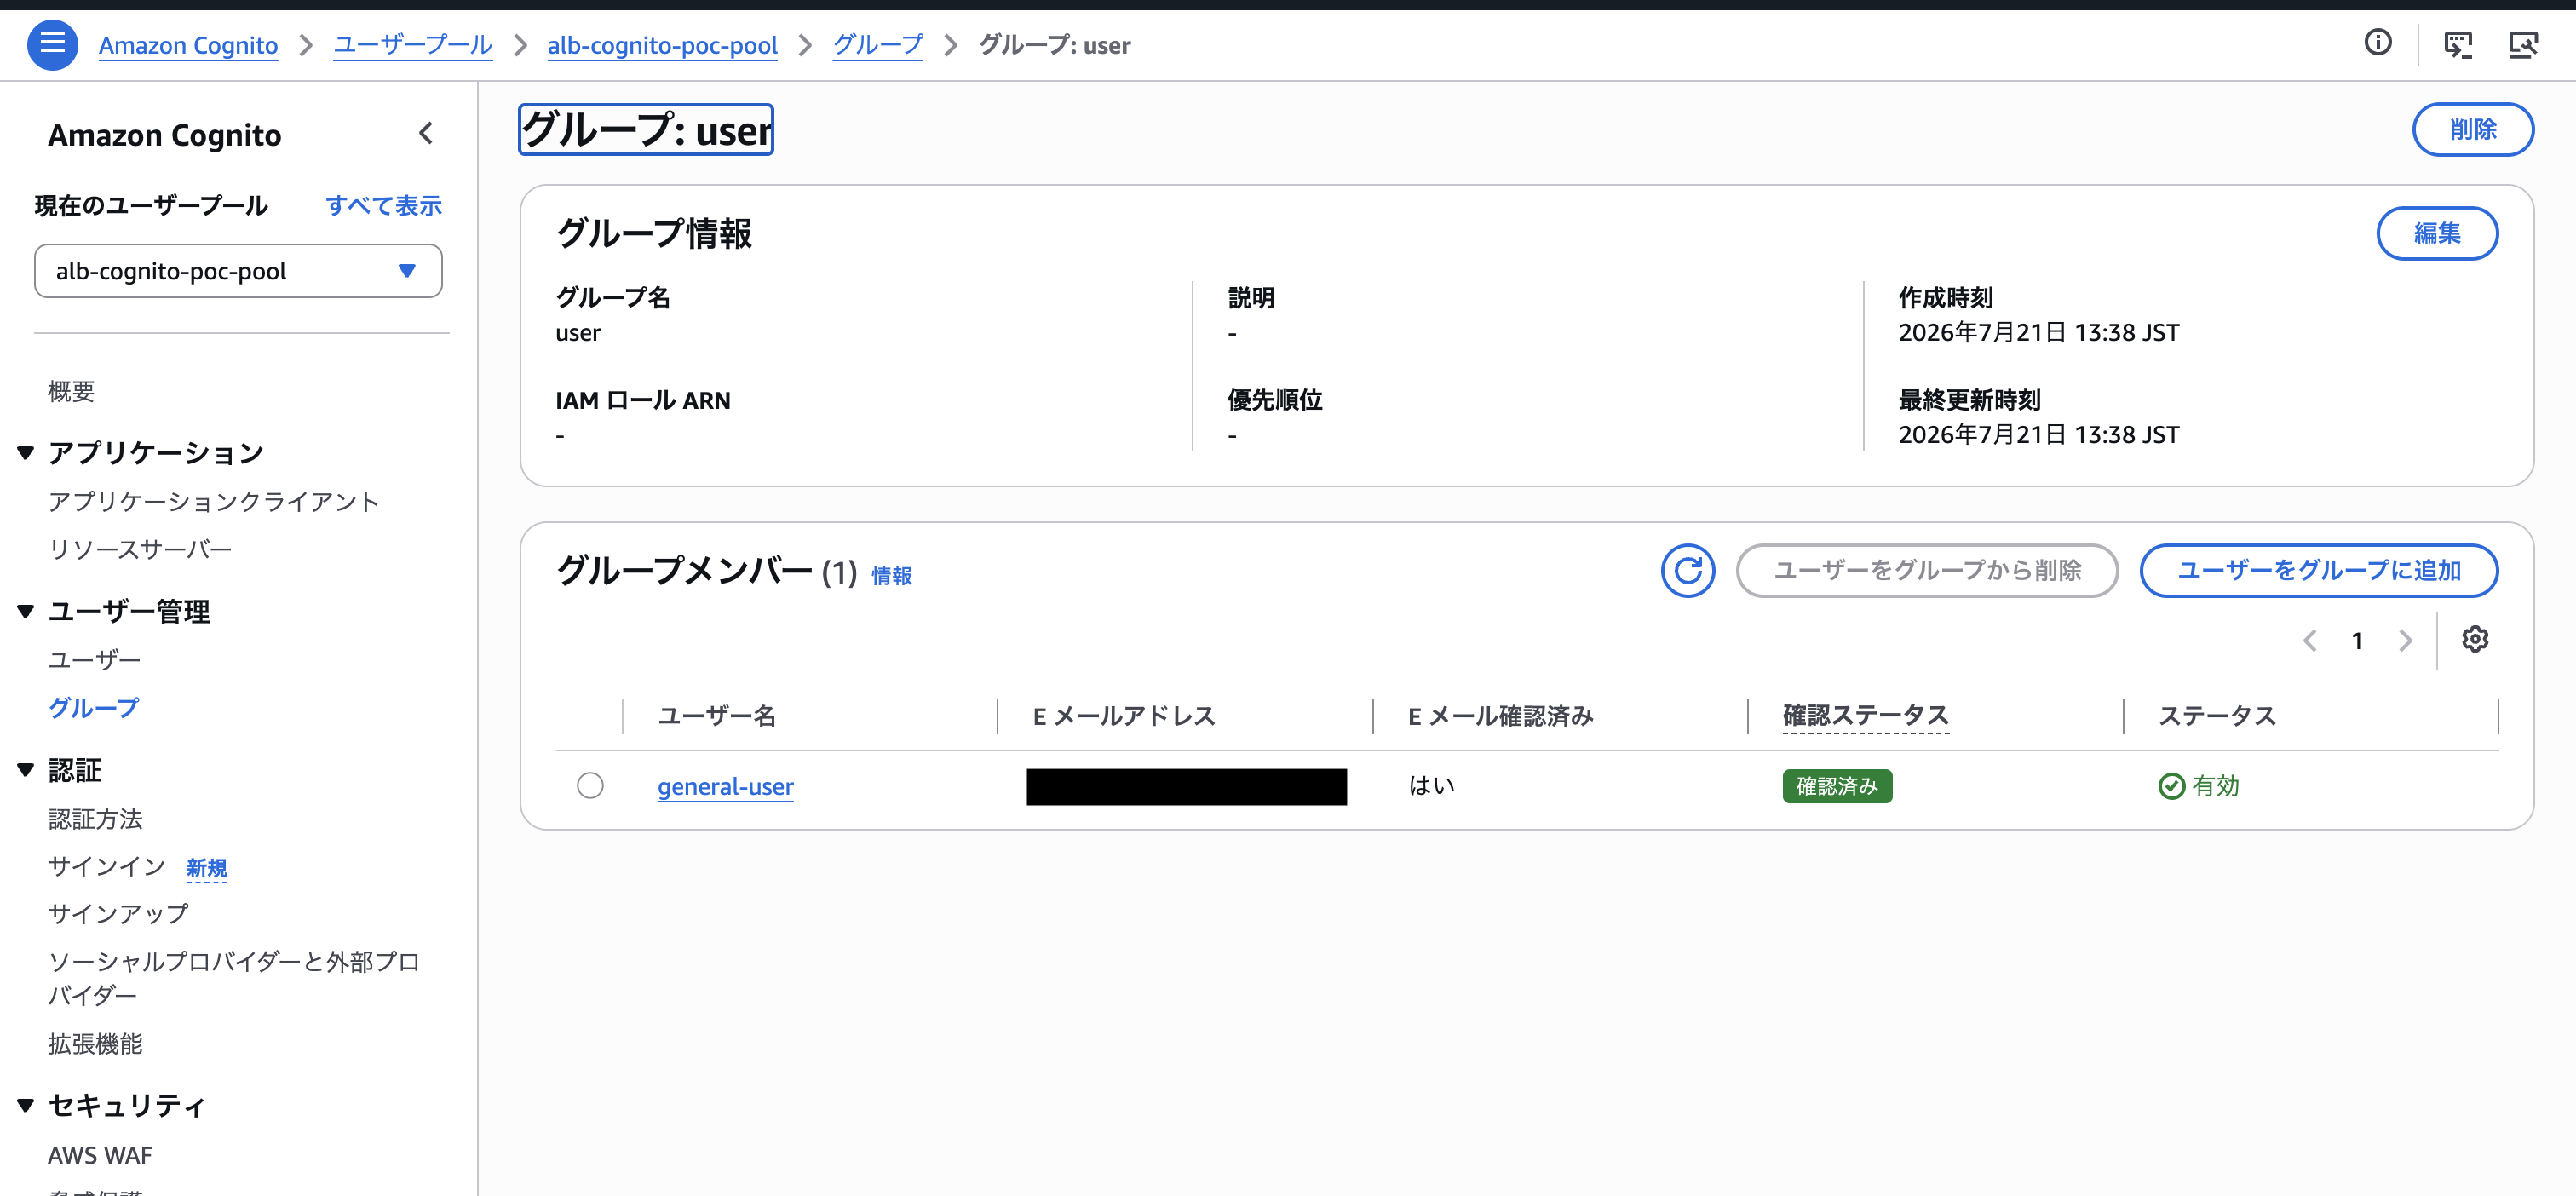Open the hamburger navigation menu icon
This screenshot has height=1196, width=2576.
(x=52, y=45)
